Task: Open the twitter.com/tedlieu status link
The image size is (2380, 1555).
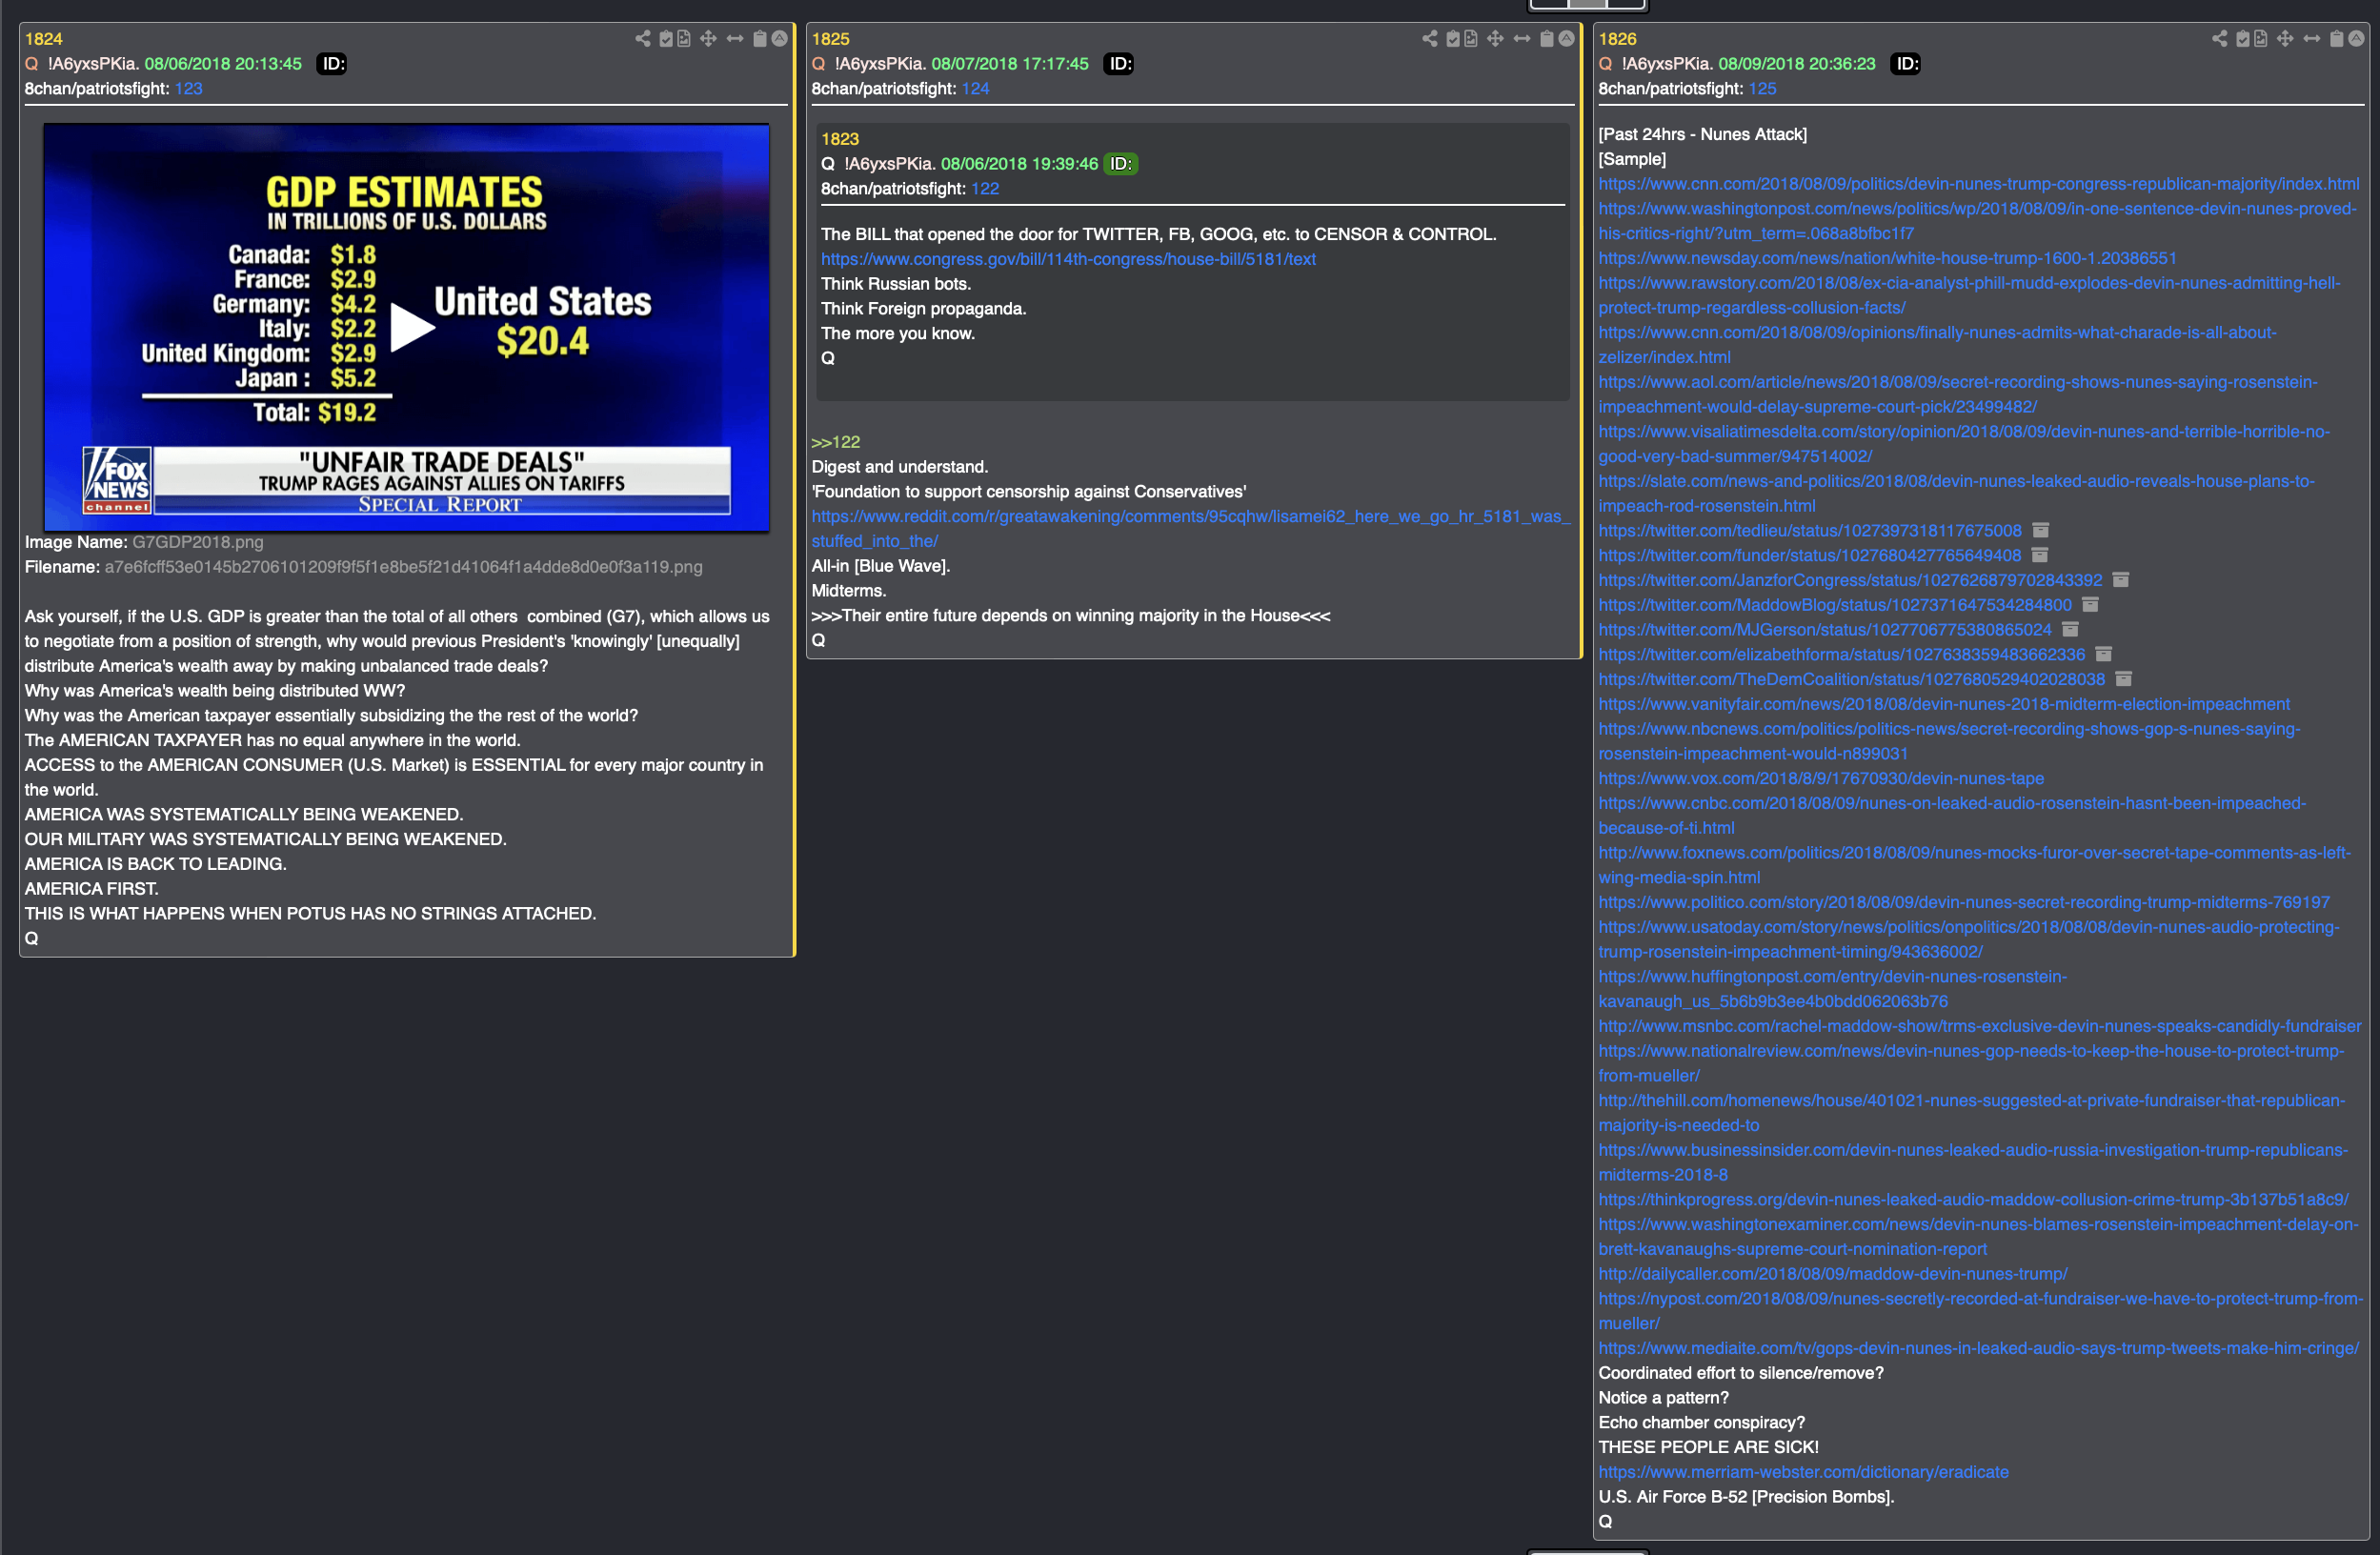Action: pyautogui.click(x=1810, y=530)
